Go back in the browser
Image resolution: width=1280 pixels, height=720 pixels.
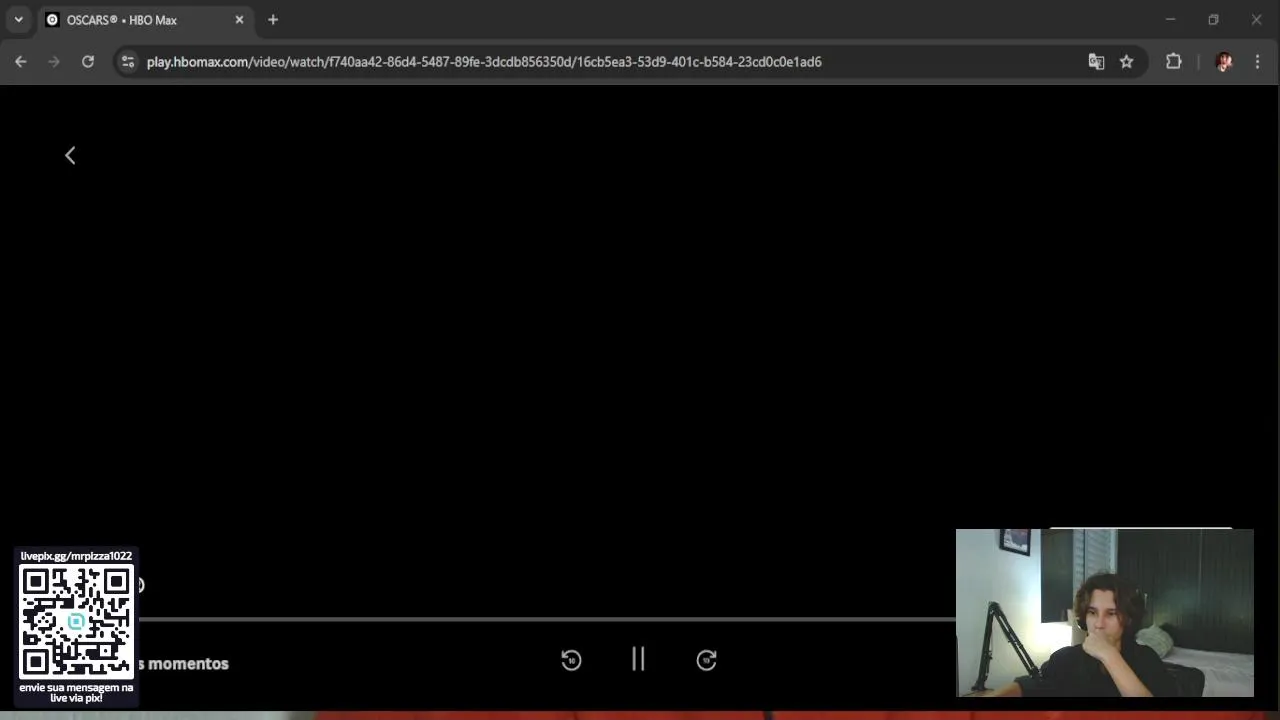pos(21,62)
